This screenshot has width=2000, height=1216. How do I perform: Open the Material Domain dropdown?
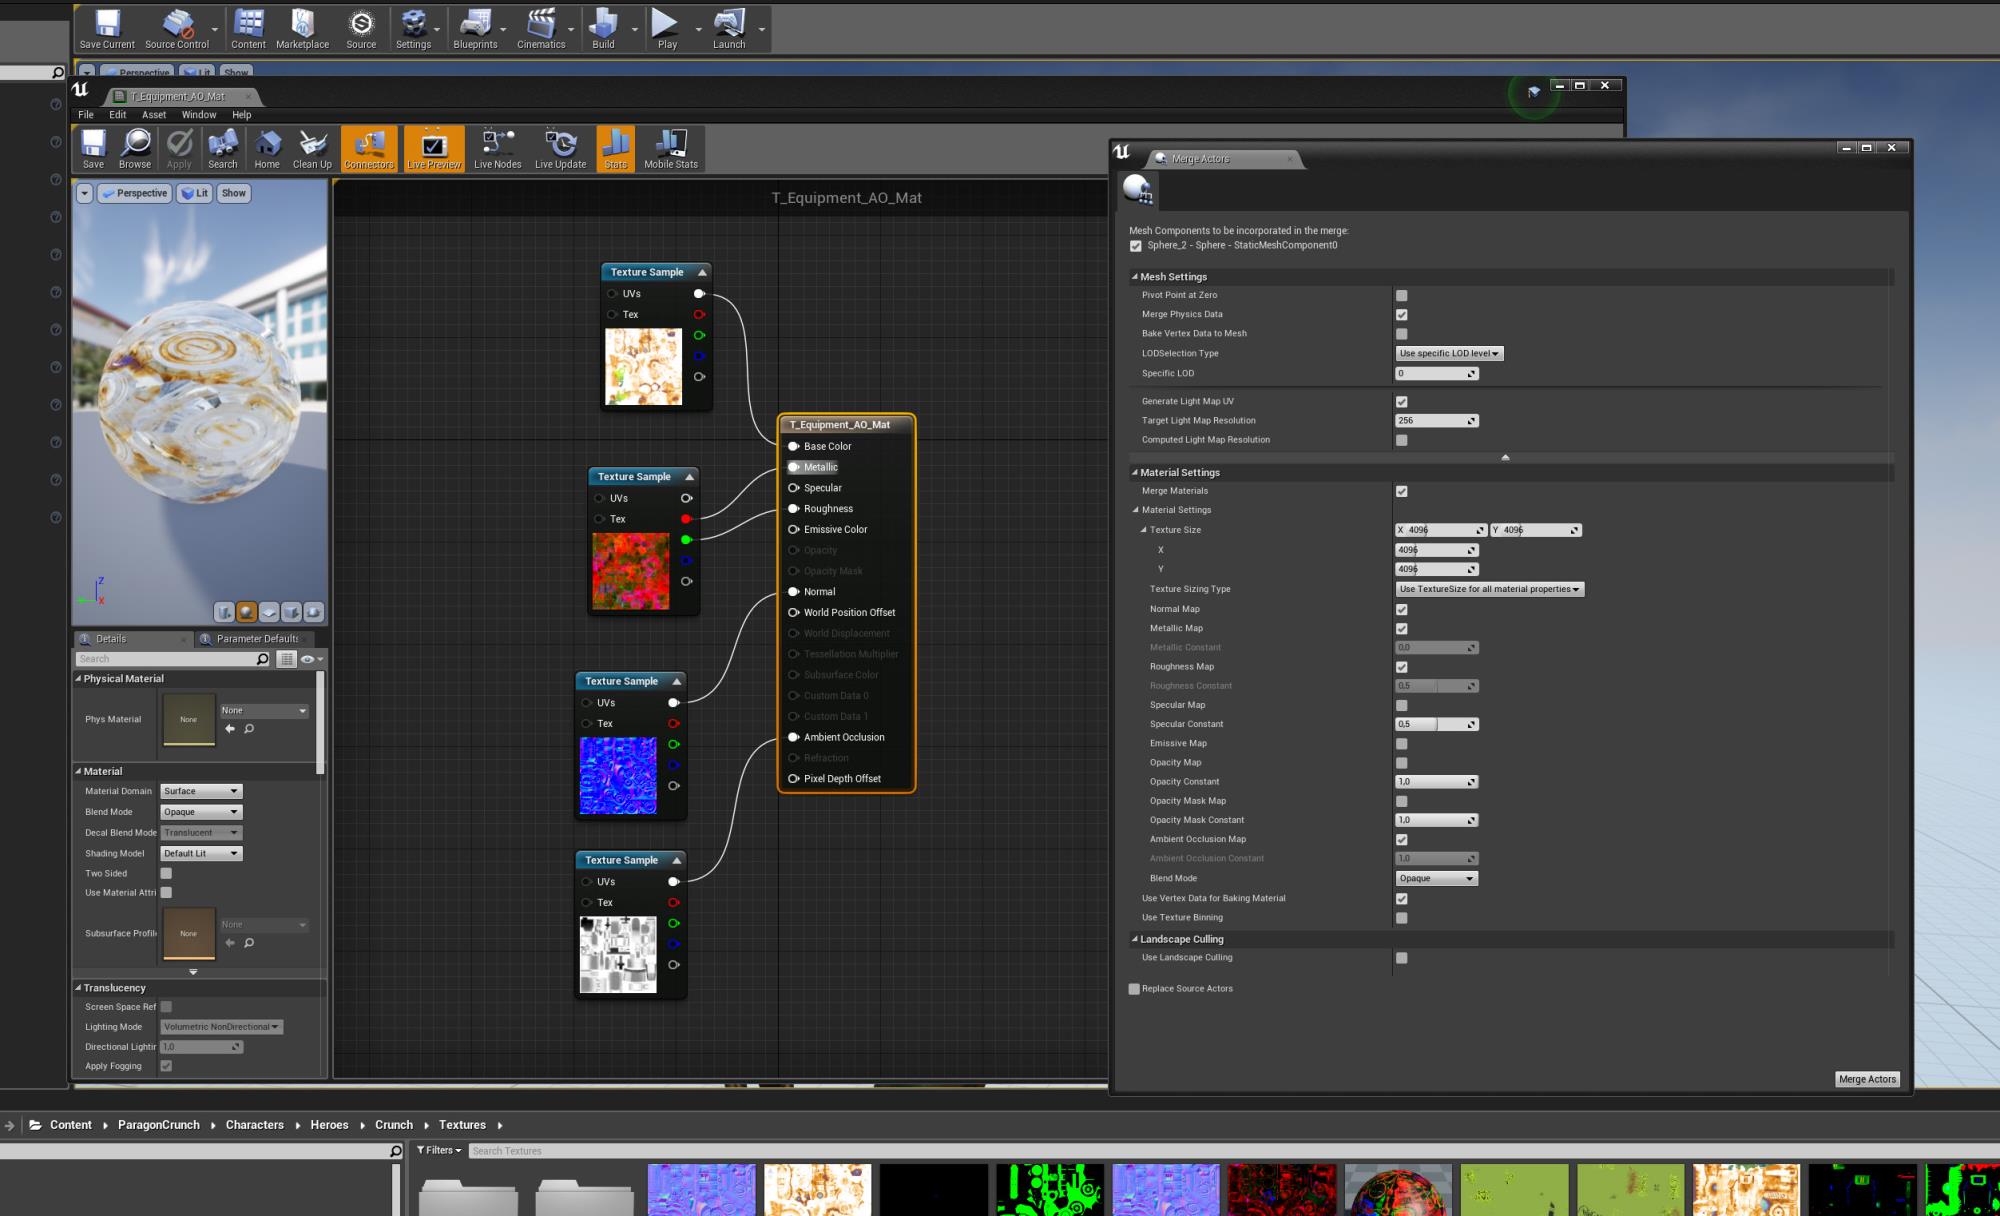pos(201,791)
